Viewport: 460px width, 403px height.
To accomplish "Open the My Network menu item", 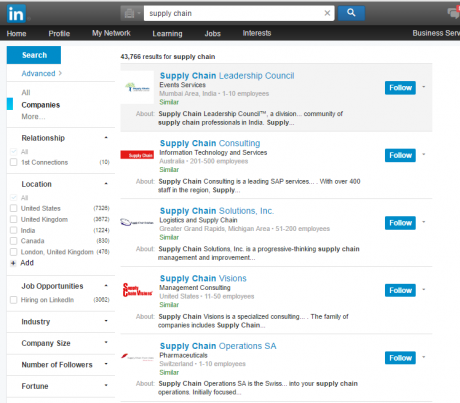I will click(x=111, y=33).
